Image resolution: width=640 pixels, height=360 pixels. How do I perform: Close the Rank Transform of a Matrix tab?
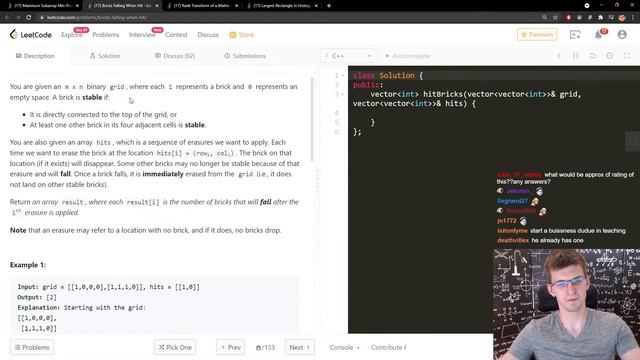pos(236,6)
